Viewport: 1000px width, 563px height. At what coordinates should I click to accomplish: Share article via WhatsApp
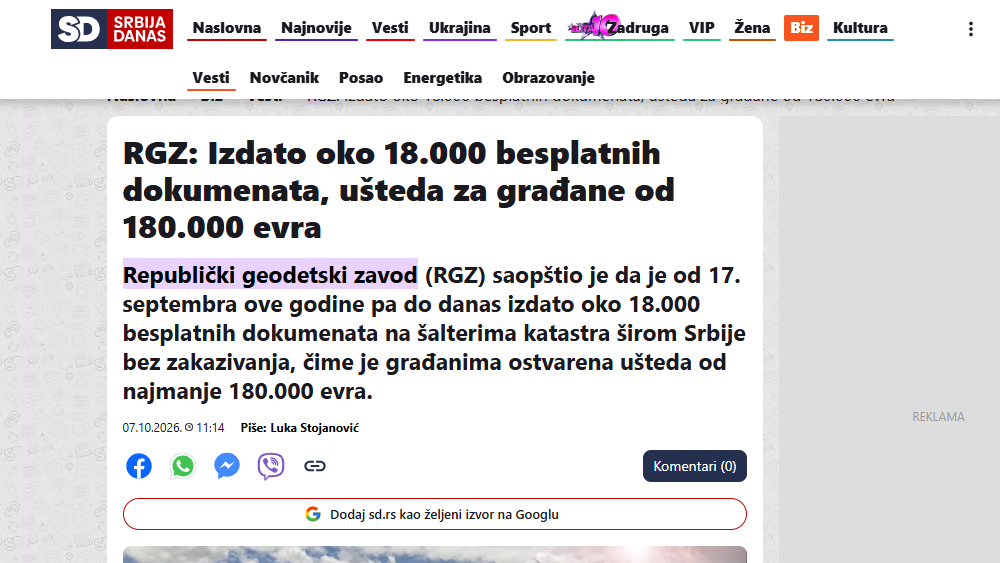[183, 466]
